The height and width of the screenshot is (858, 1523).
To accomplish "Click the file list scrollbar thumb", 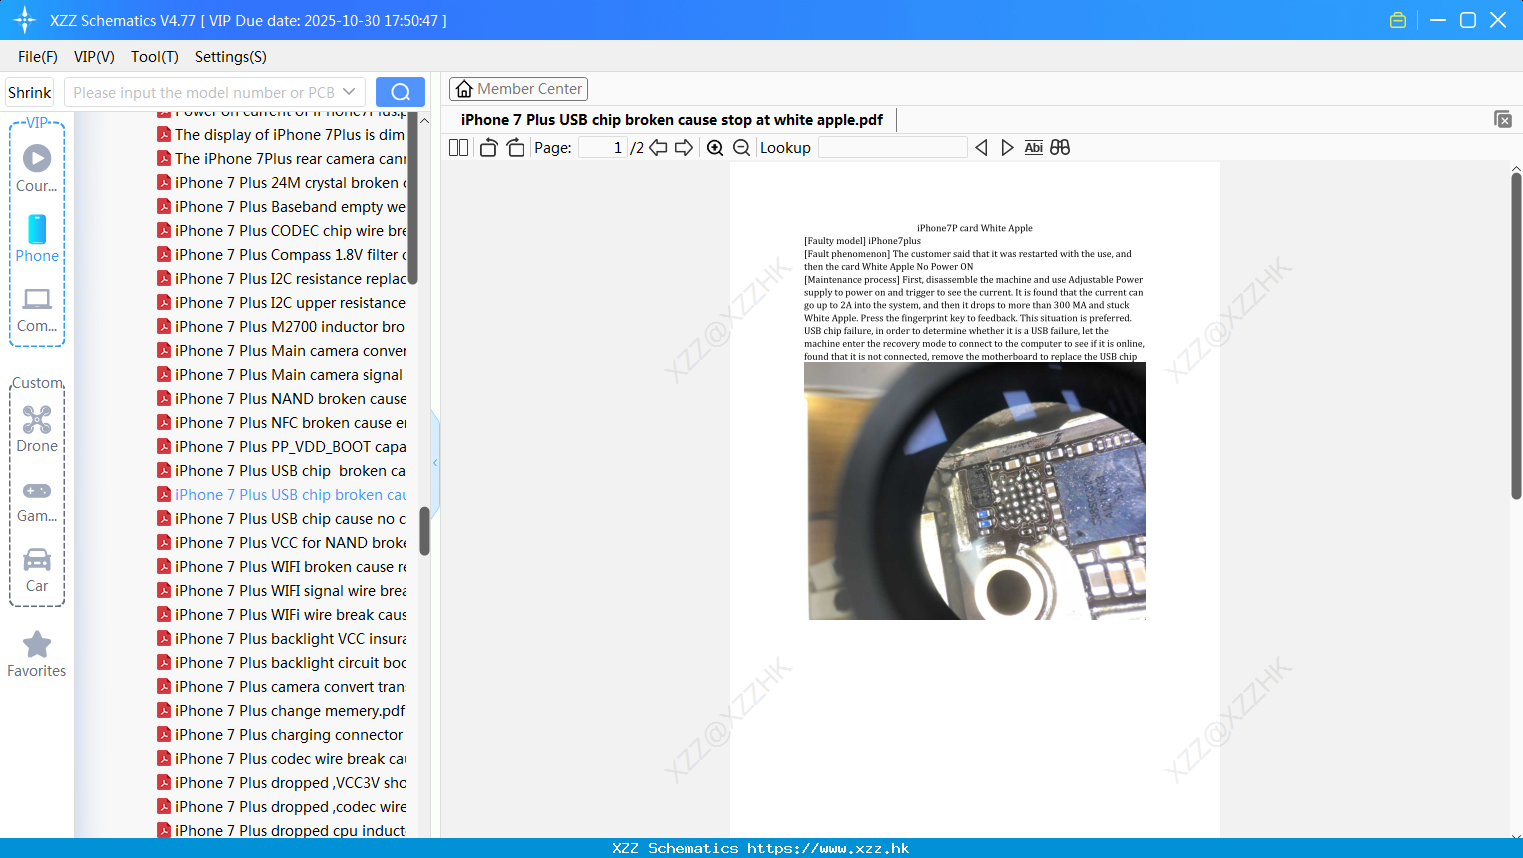I will pos(424,531).
